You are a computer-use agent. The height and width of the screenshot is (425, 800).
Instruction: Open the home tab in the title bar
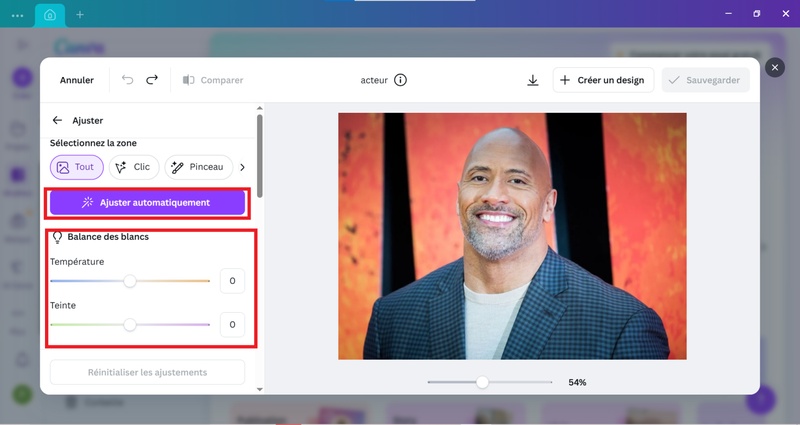pyautogui.click(x=50, y=15)
